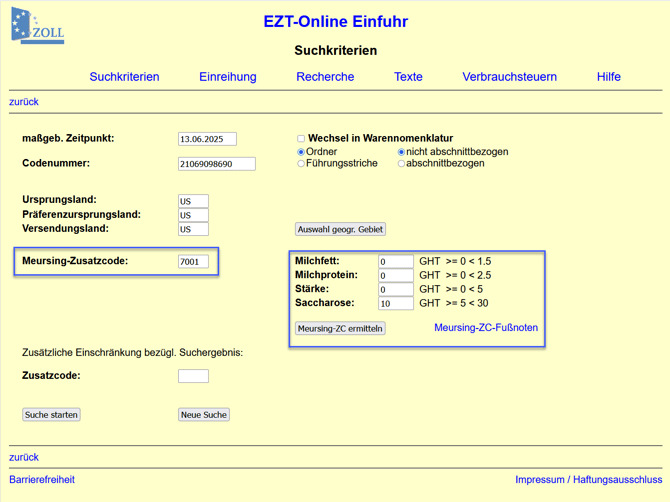Screen dimensions: 670x502
Task: Enable Wechsel in Warennomenklatur checkbox
Action: (301, 138)
